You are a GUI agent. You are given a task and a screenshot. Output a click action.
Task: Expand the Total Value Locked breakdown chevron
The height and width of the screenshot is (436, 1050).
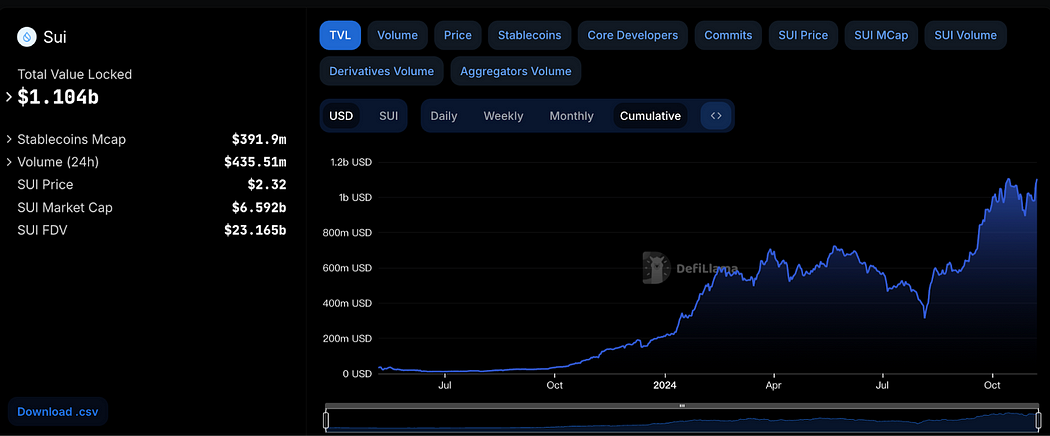point(9,97)
